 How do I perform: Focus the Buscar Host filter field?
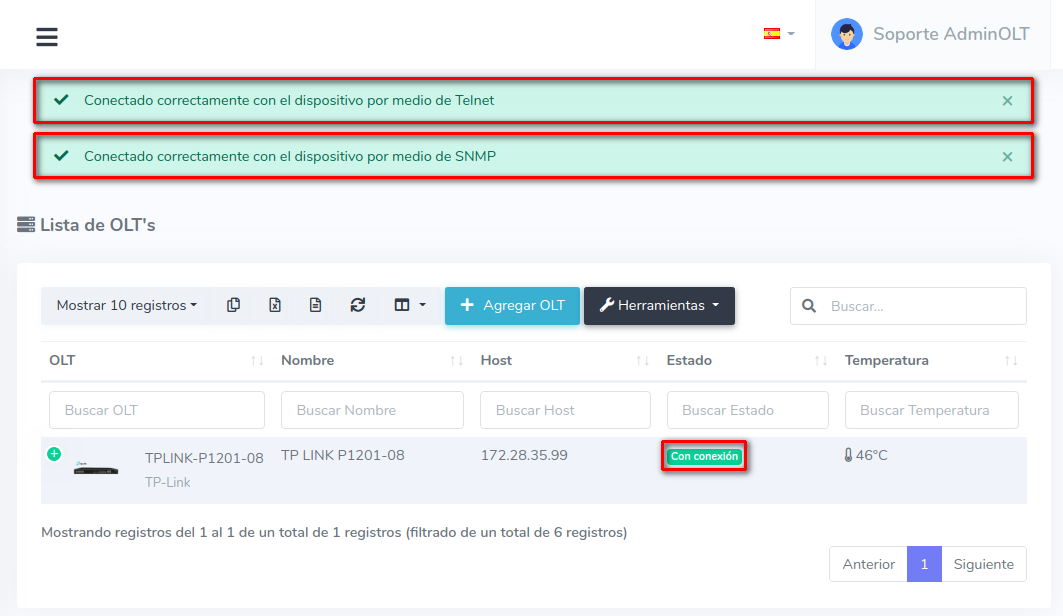click(565, 410)
